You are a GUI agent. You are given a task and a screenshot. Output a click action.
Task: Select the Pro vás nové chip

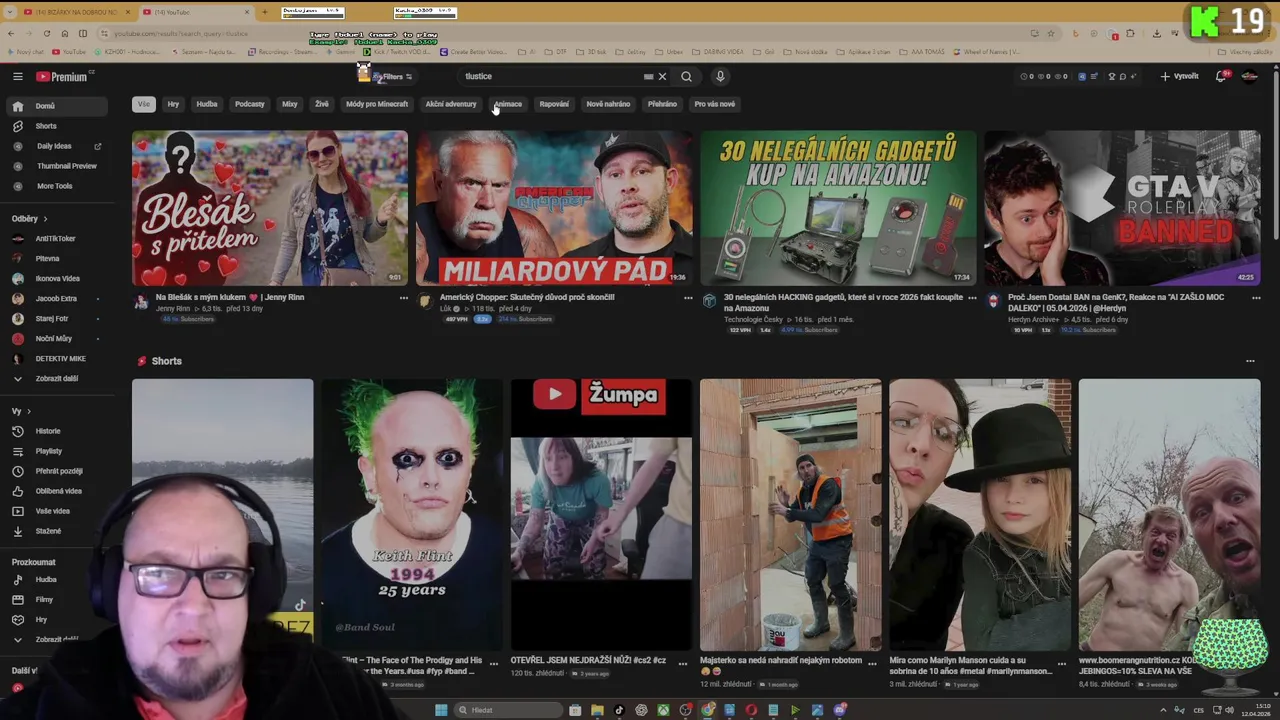[714, 104]
